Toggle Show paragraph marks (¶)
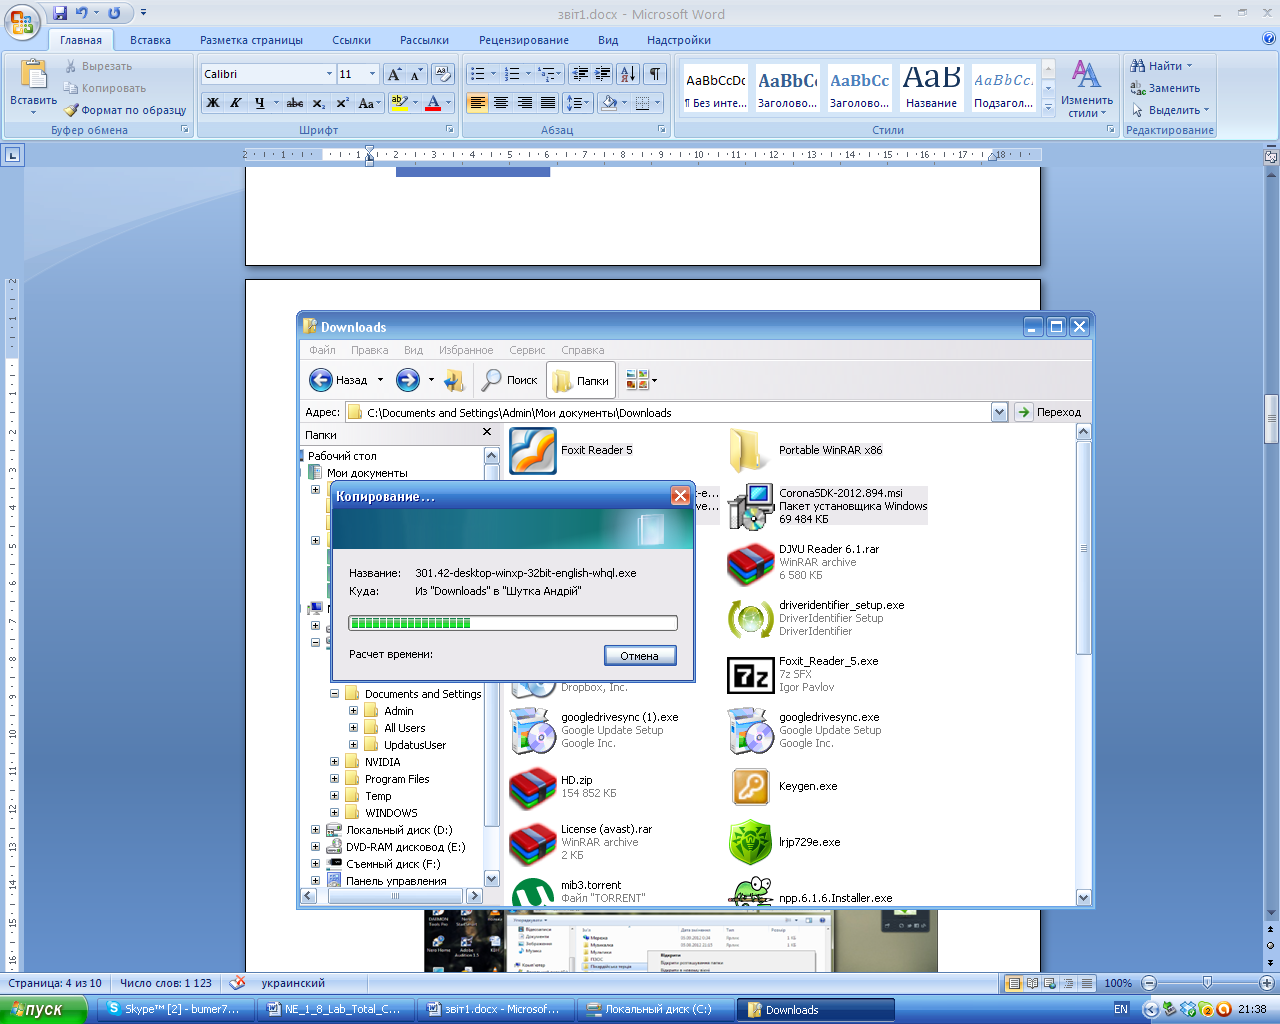This screenshot has width=1280, height=1024. click(x=655, y=74)
